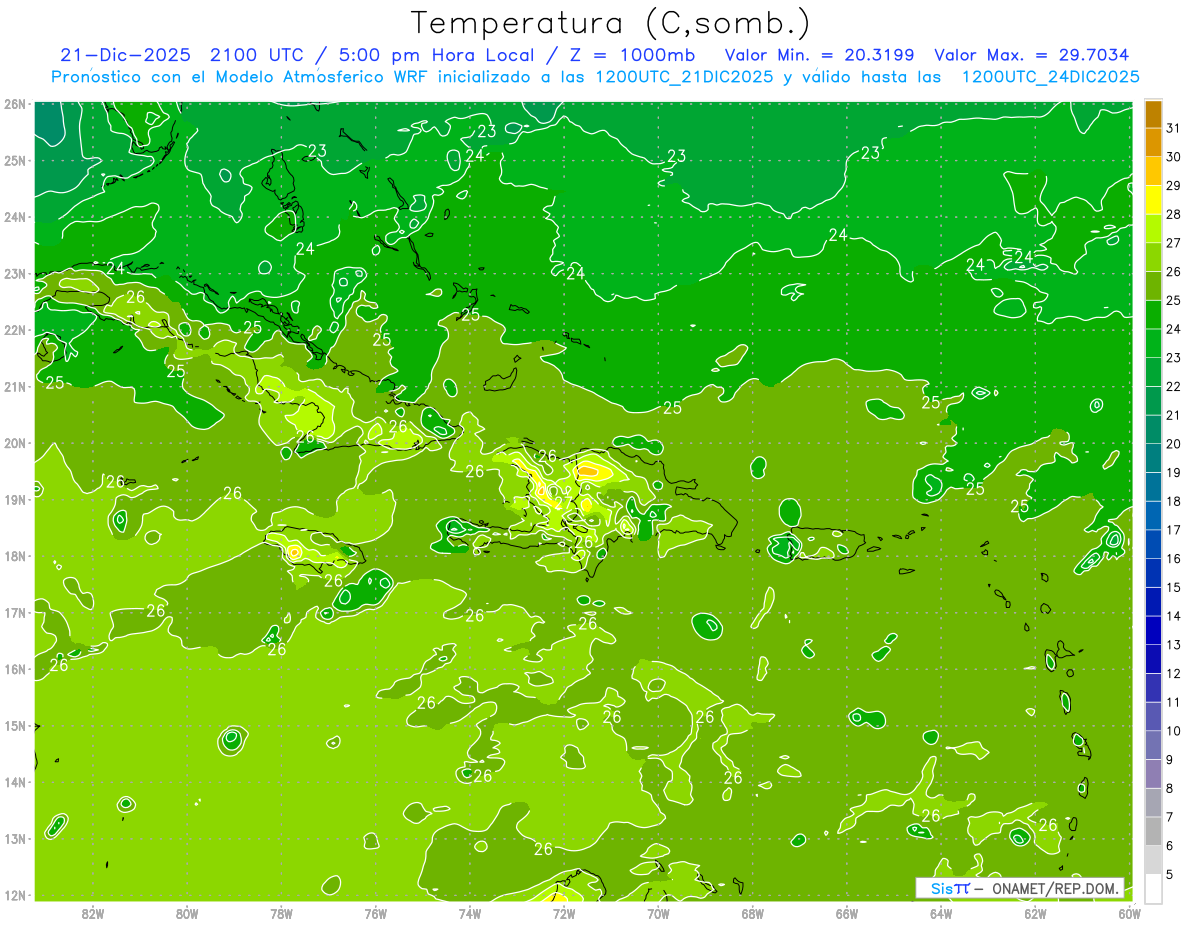Click the "64W" longitude axis label
1200x927 pixels.
coord(941,912)
